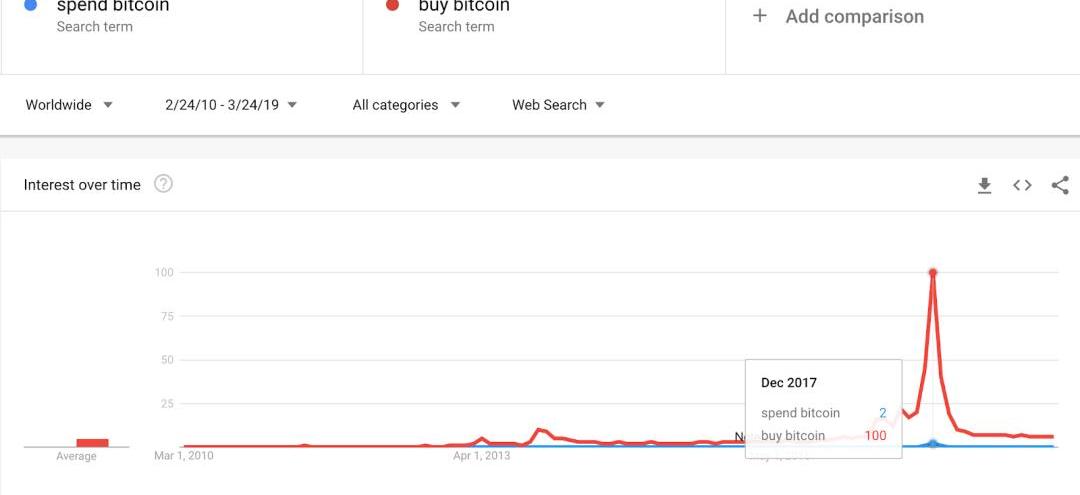Select the buy bitcoin search term
1080x495 pixels.
coord(464,7)
